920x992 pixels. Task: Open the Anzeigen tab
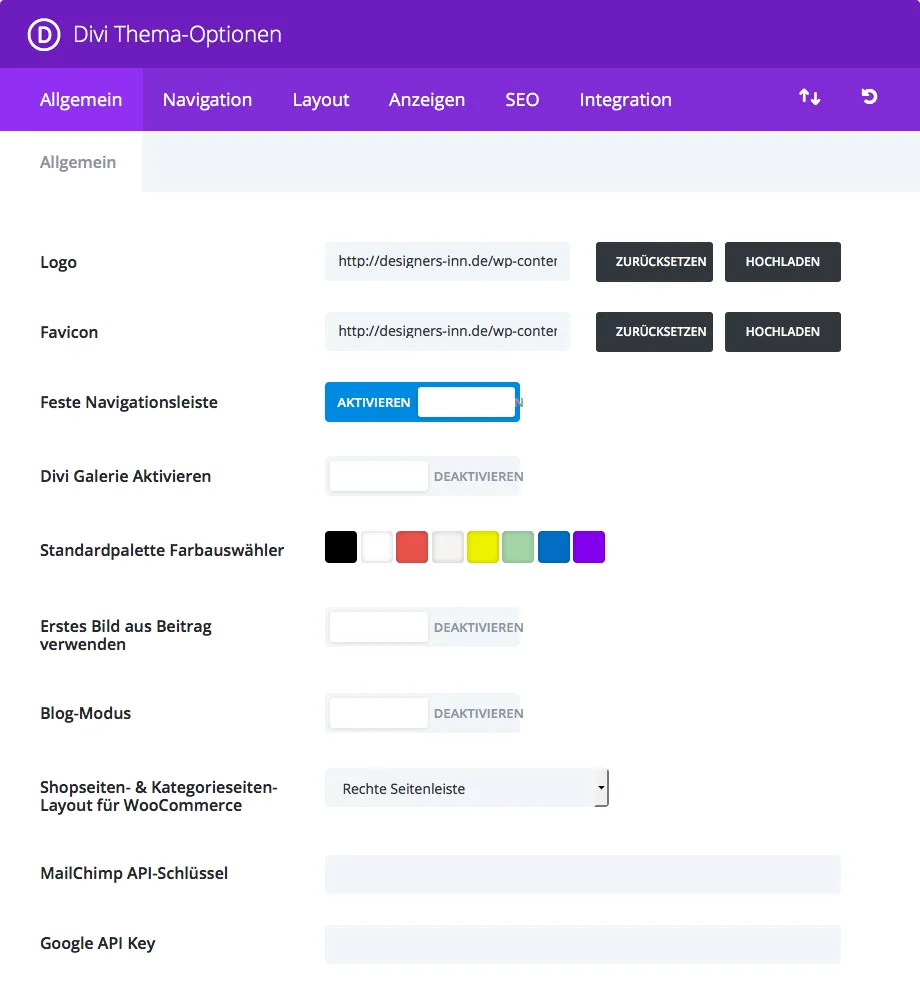click(426, 100)
